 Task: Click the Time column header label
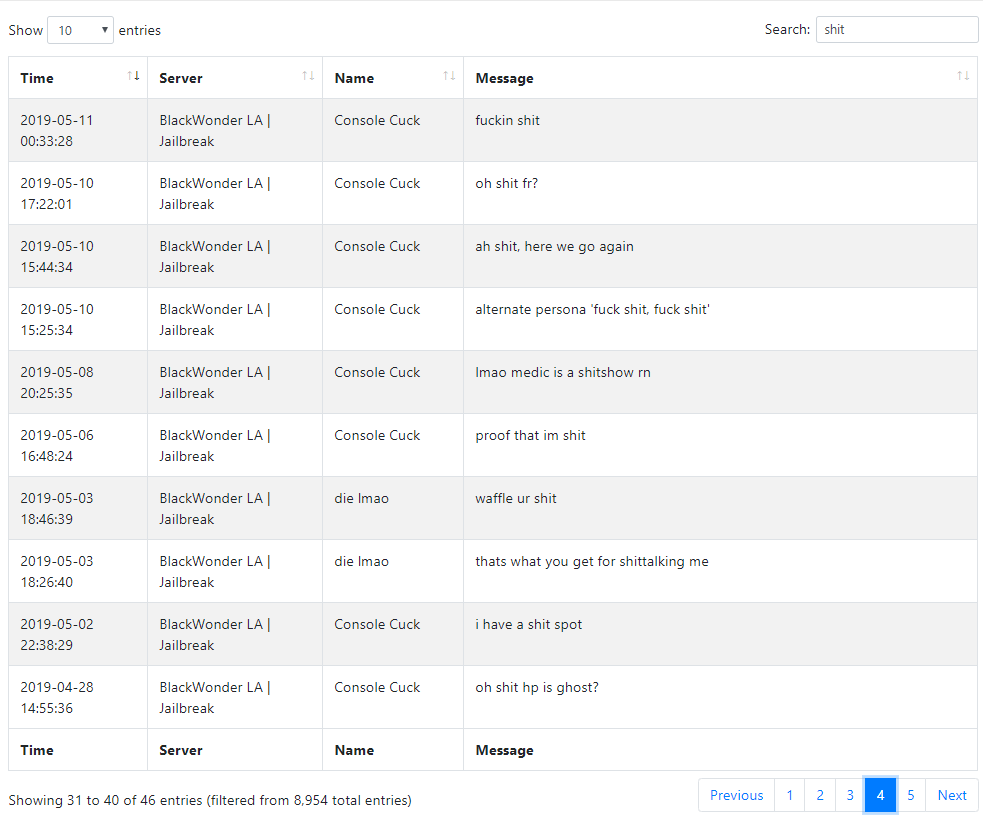[37, 78]
